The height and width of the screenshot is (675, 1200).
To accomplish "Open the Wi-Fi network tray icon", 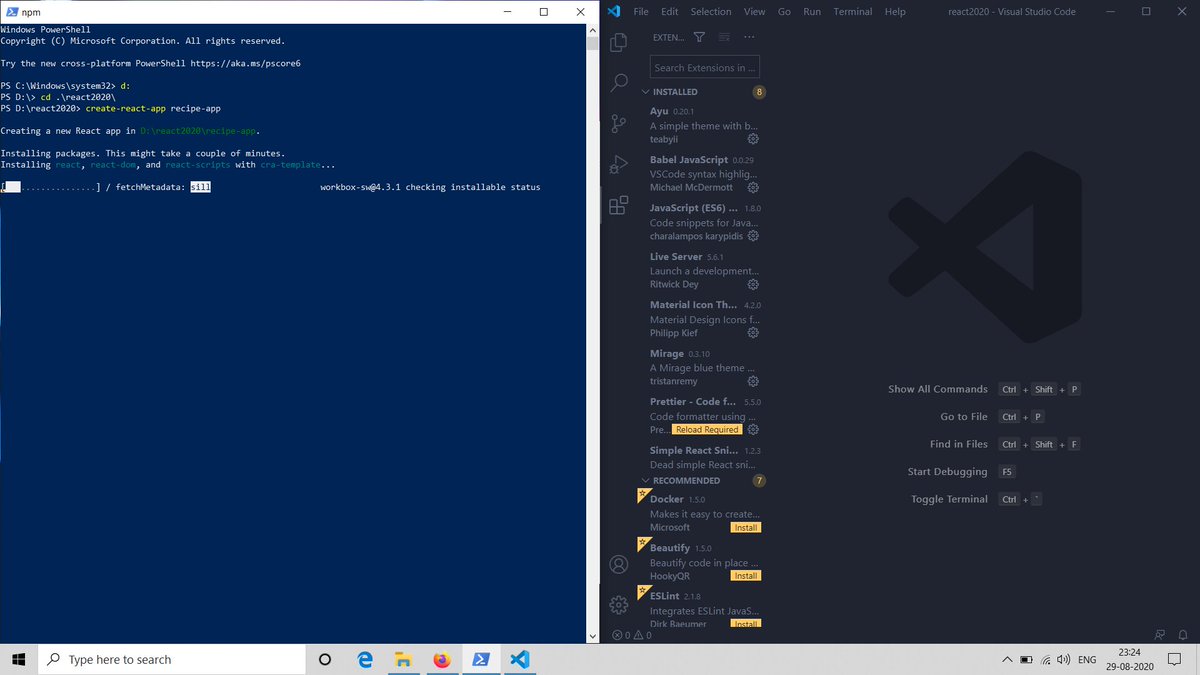I will [1045, 660].
